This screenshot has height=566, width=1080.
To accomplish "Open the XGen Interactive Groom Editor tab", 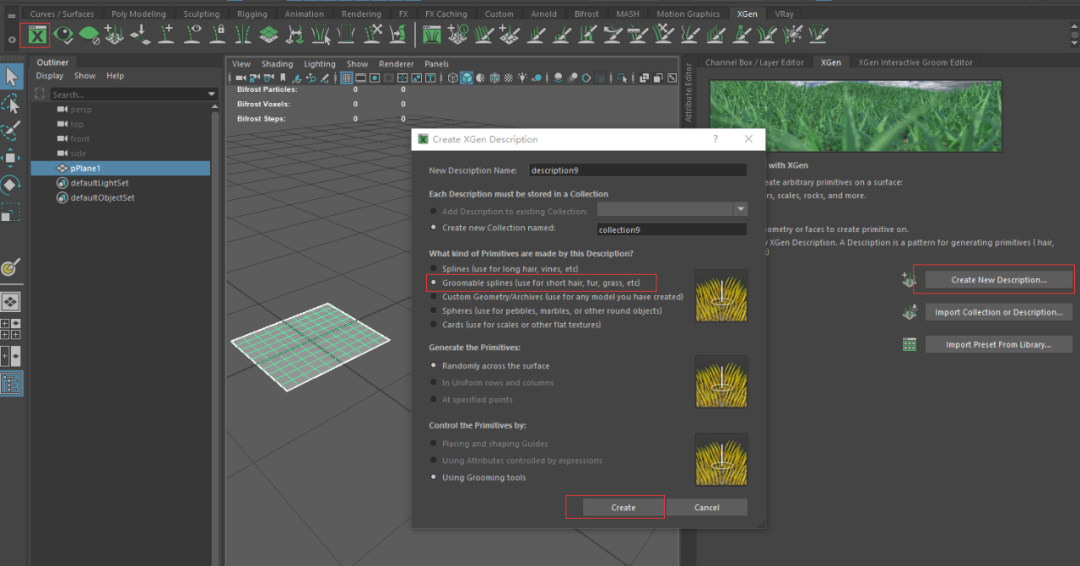I will [915, 62].
